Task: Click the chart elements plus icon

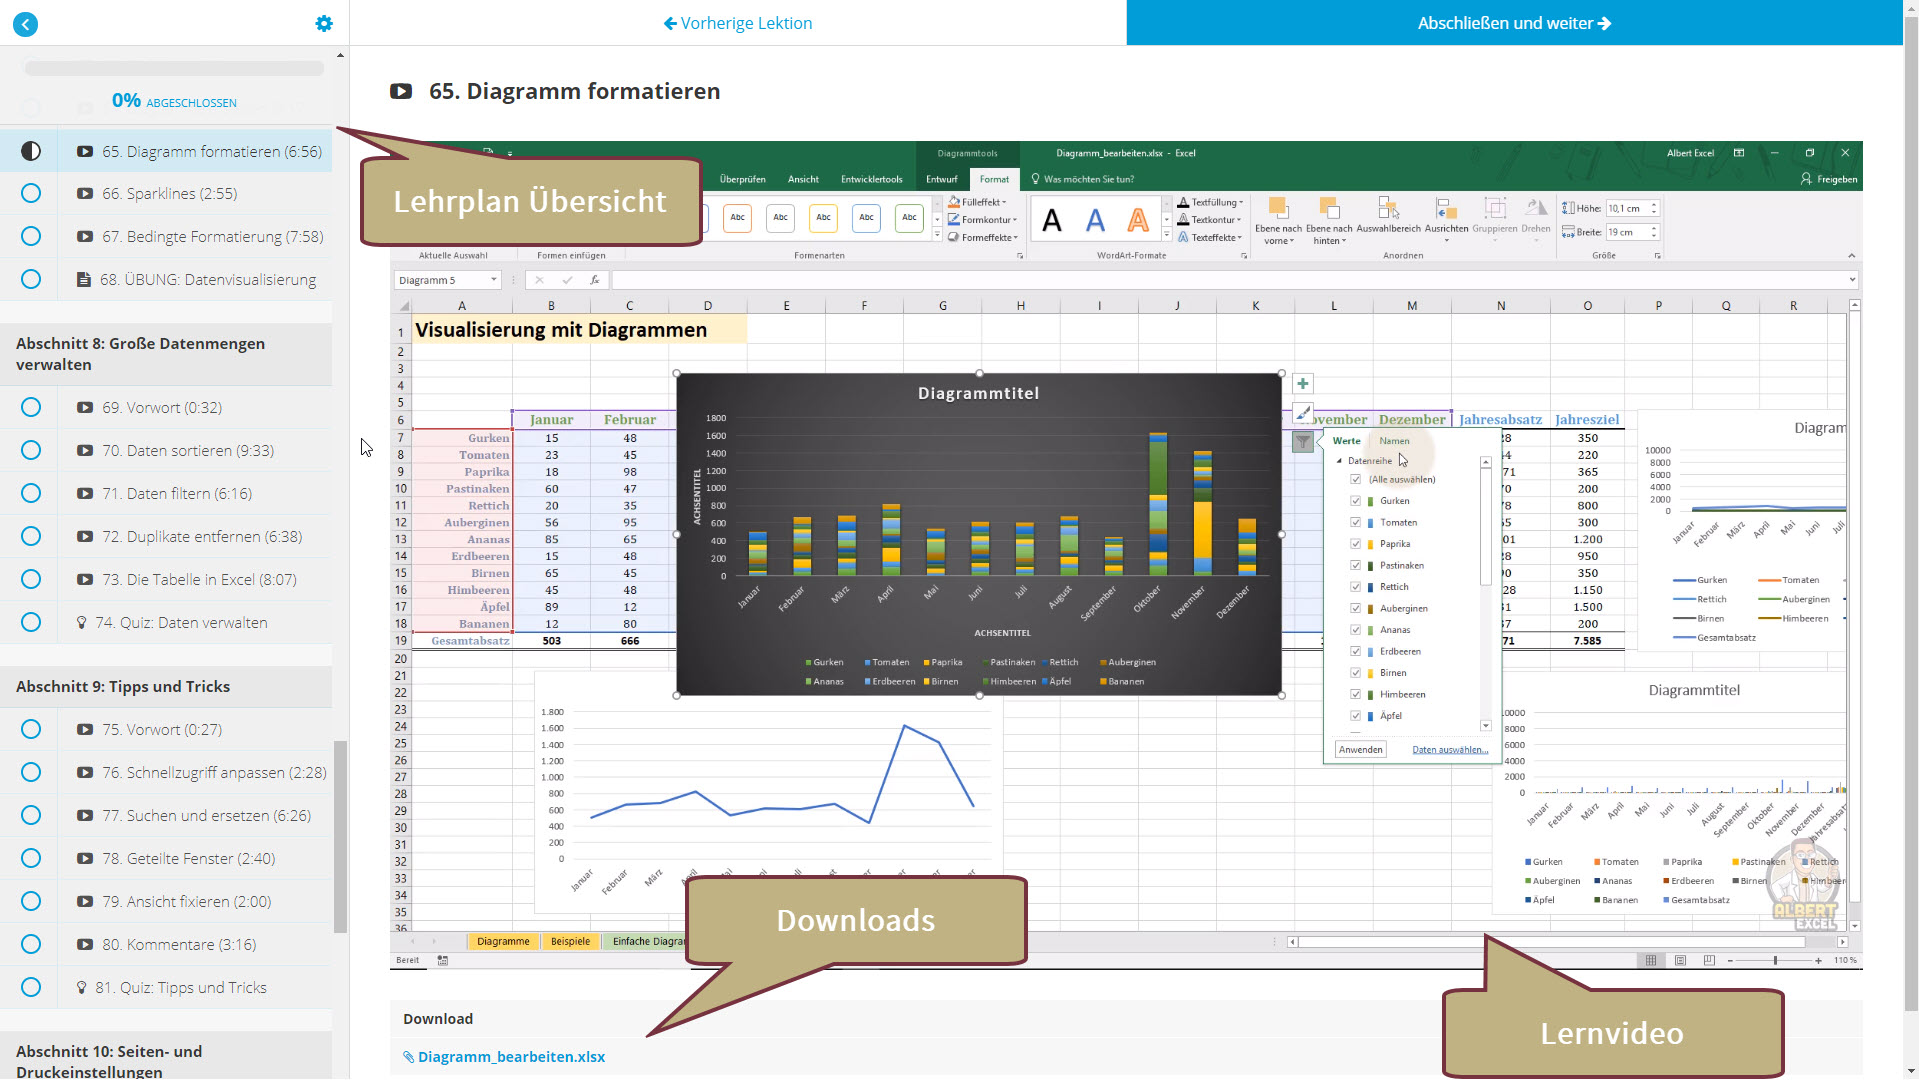Action: point(1302,383)
